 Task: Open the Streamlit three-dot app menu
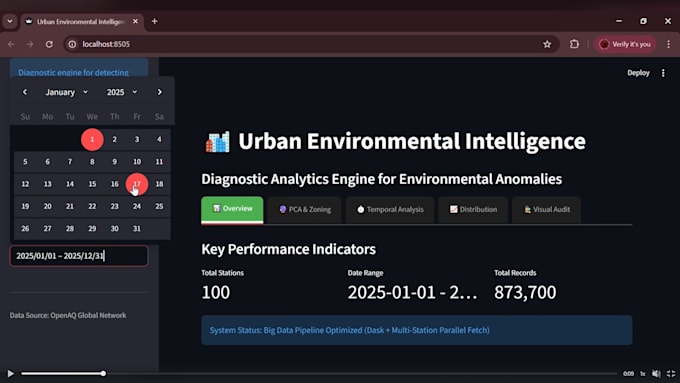pos(663,73)
